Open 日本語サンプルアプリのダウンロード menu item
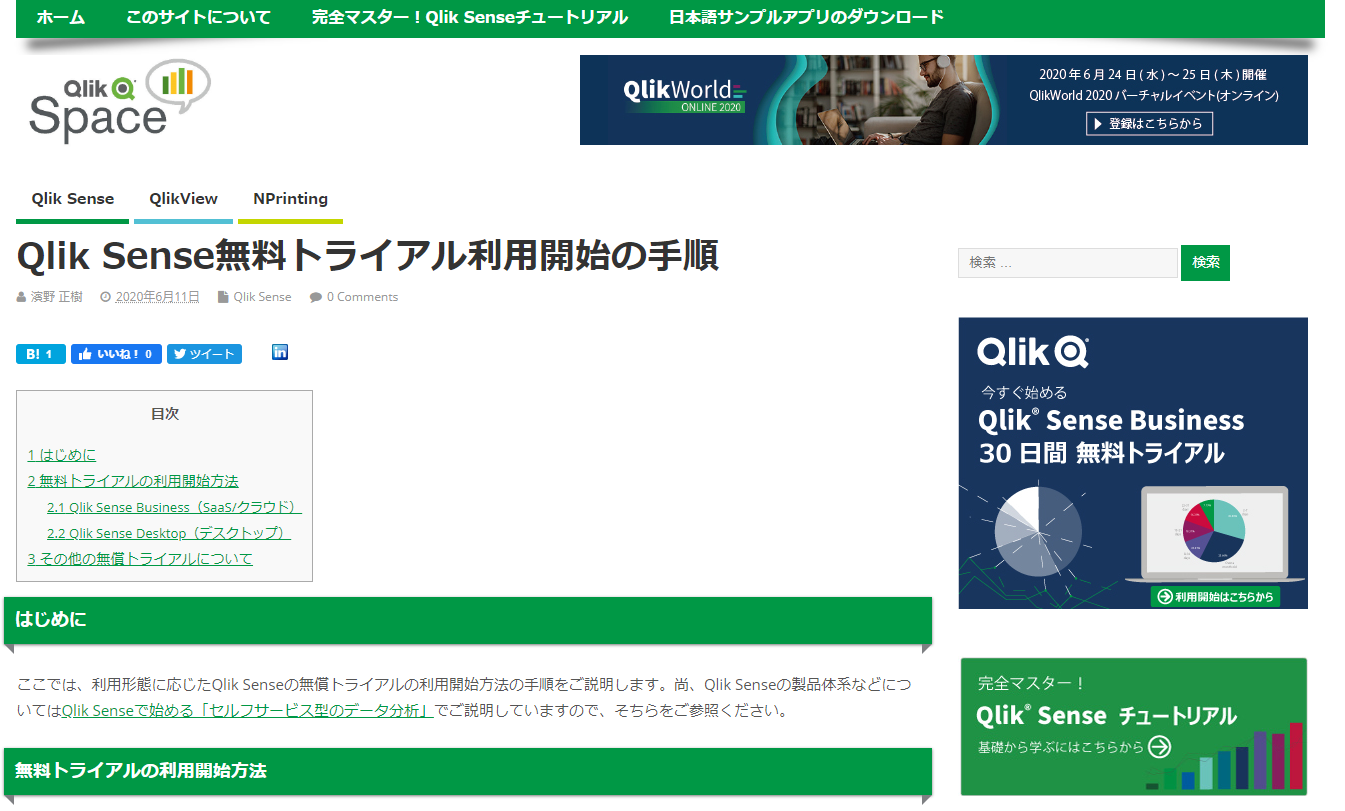Image resolution: width=1345 pixels, height=811 pixels. pyautogui.click(x=807, y=17)
